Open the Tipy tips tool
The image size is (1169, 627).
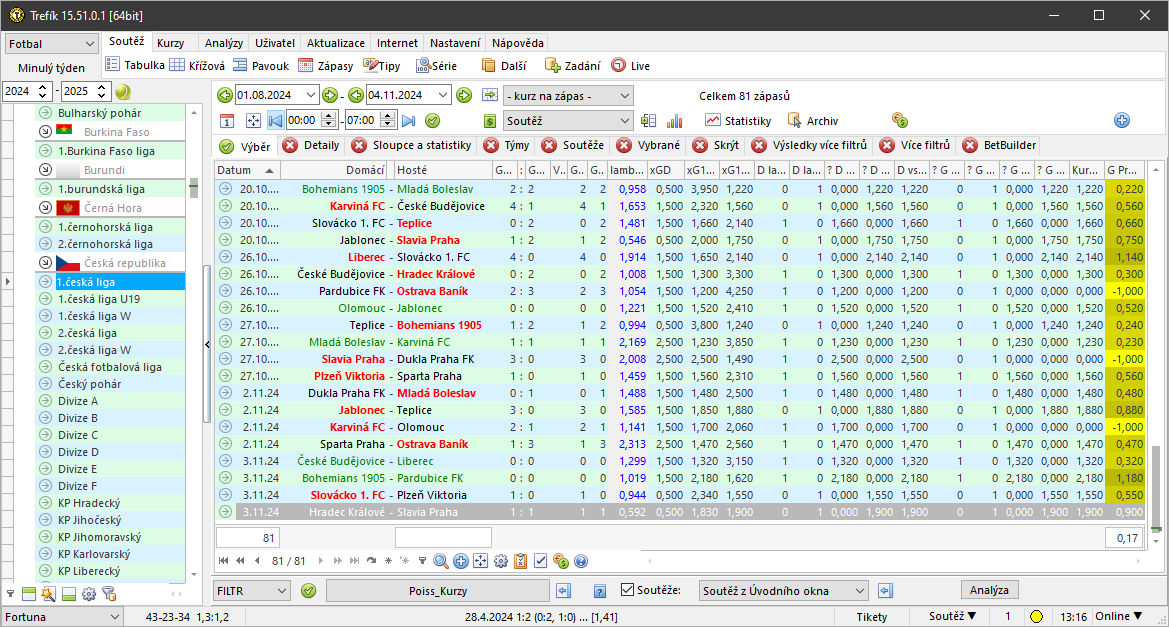pos(382,66)
